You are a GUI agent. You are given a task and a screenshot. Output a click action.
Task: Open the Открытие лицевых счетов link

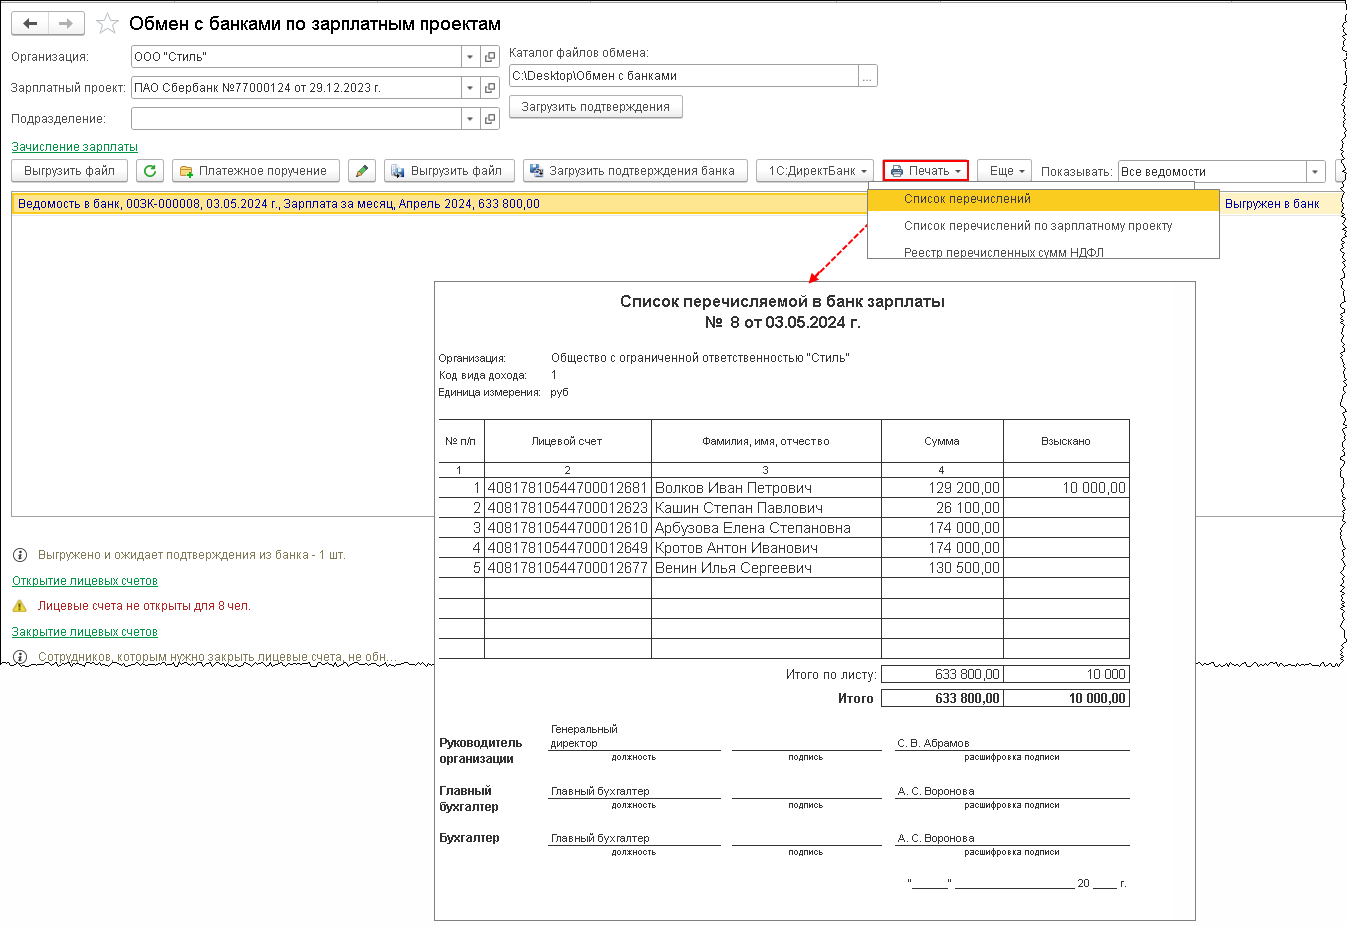85,581
